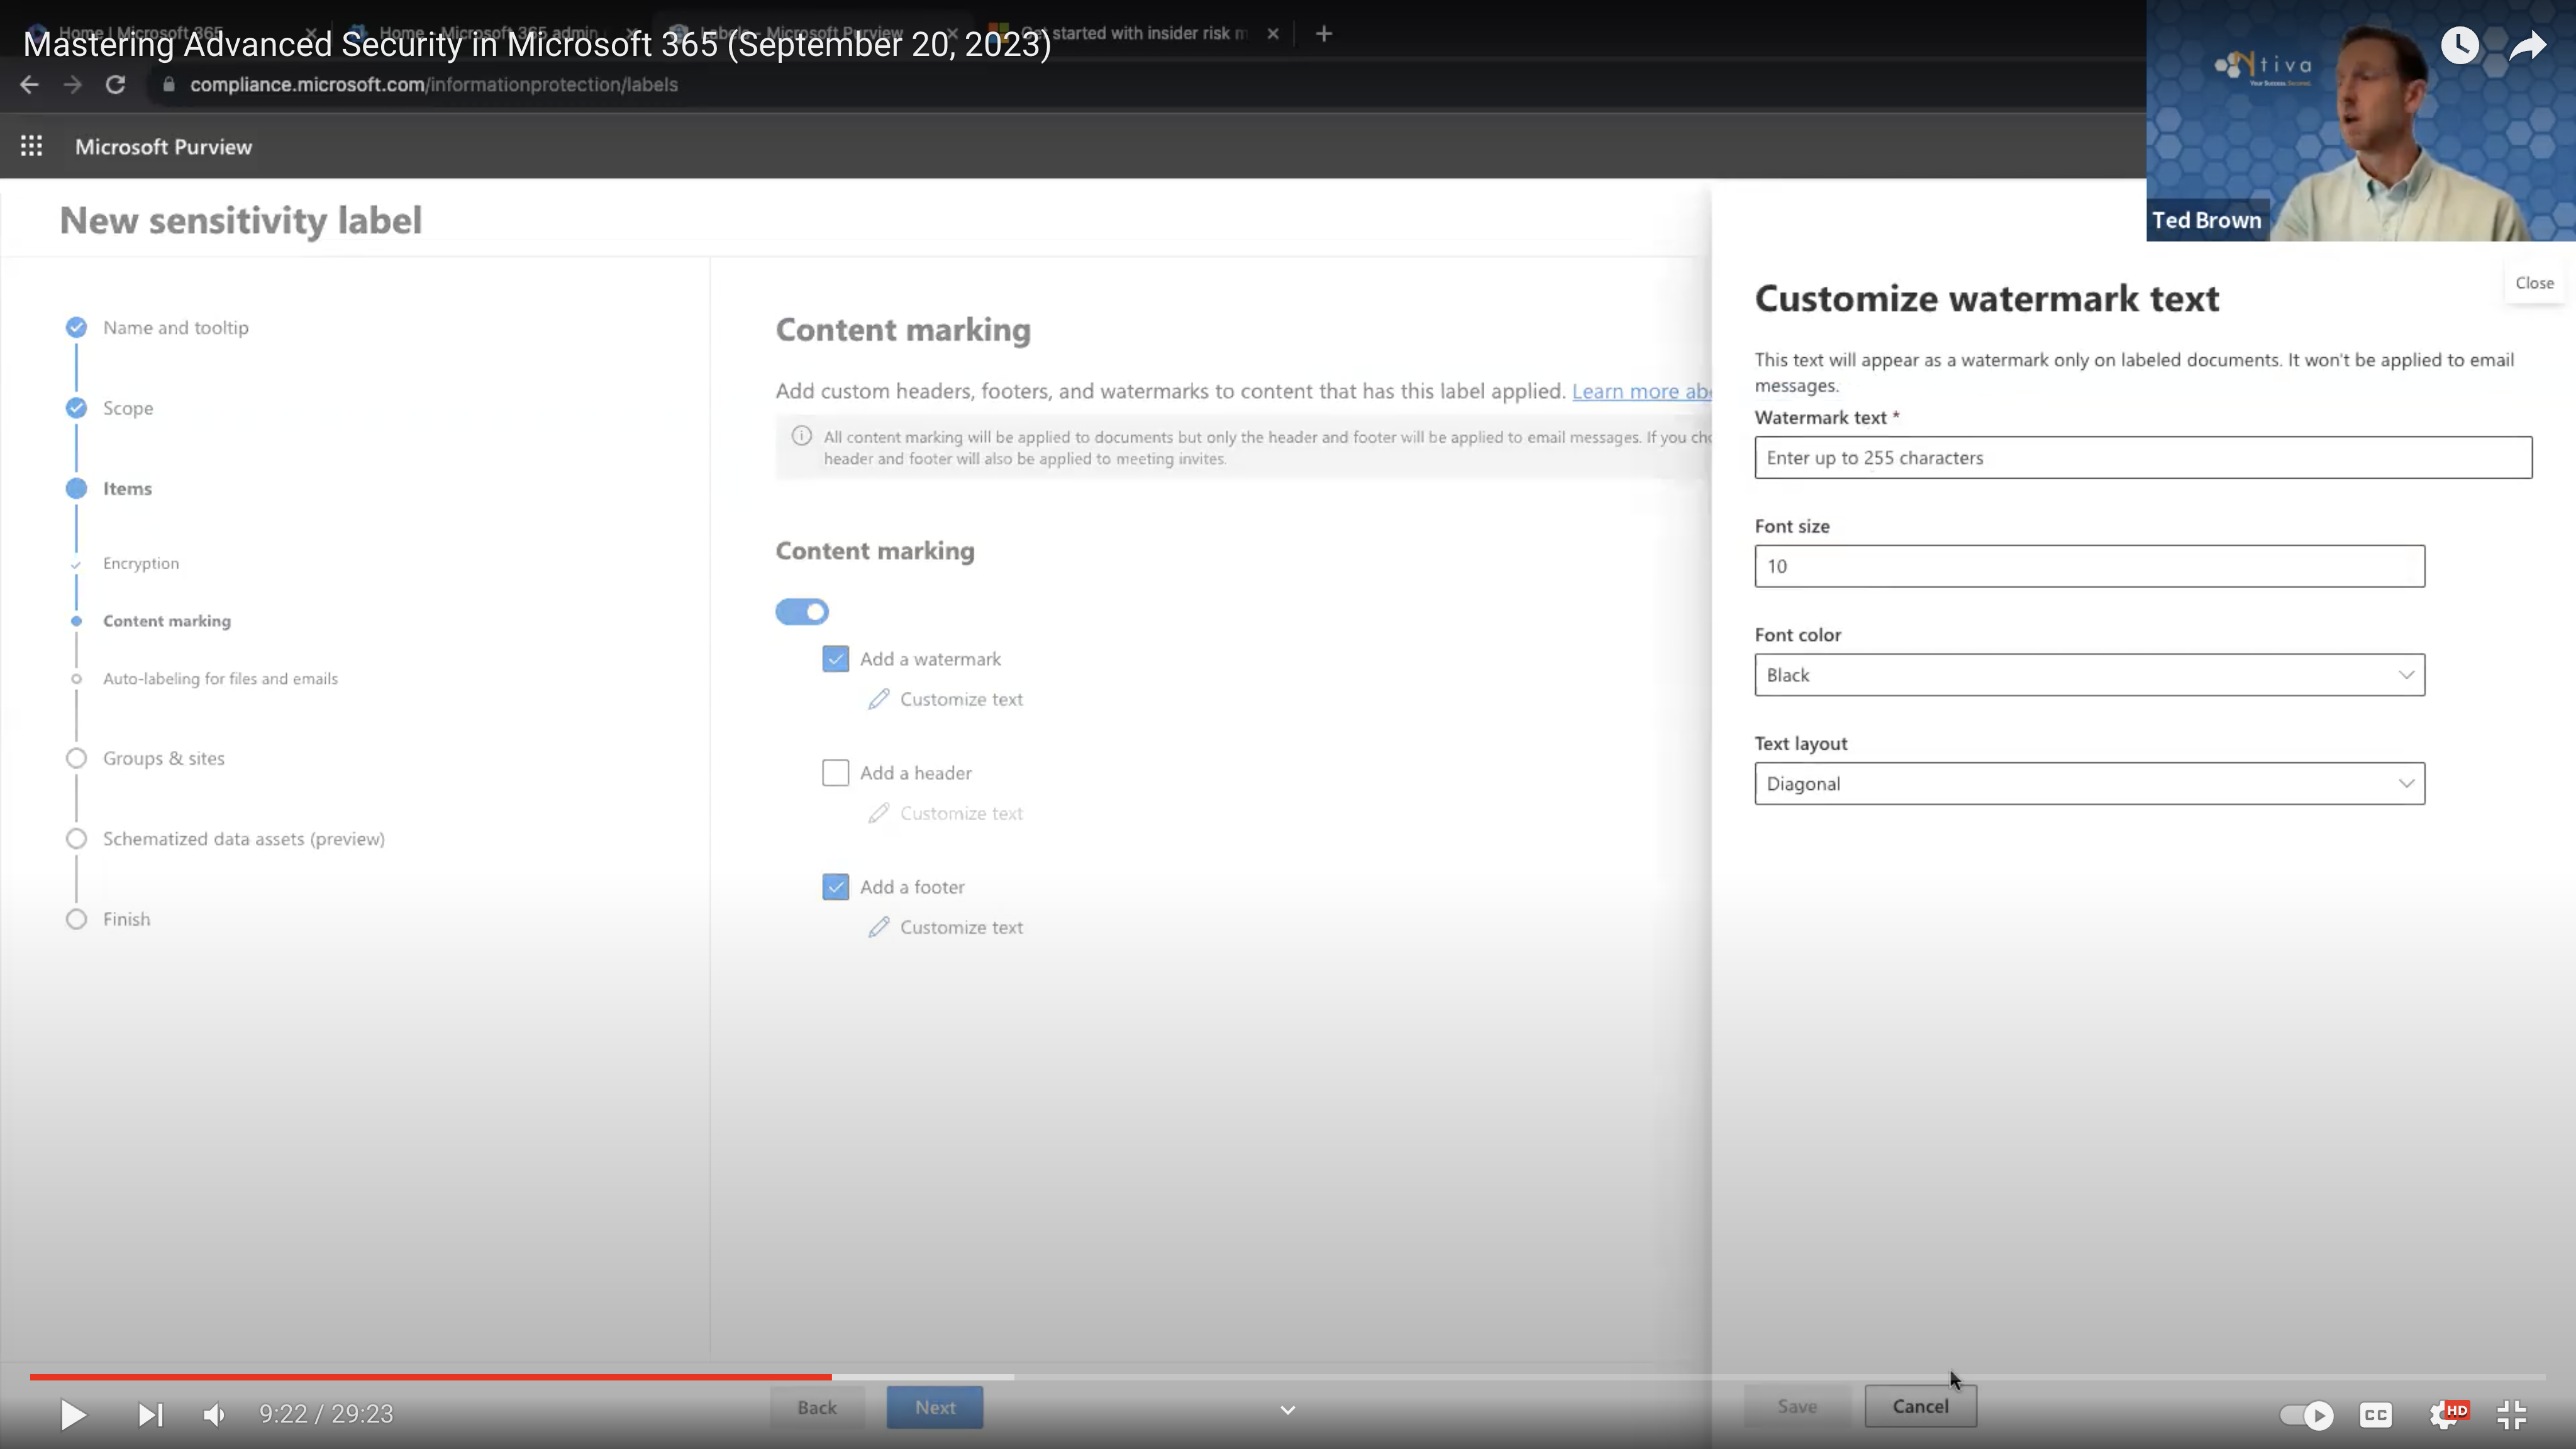Open the Microsoft Purview app launcher

click(31, 147)
